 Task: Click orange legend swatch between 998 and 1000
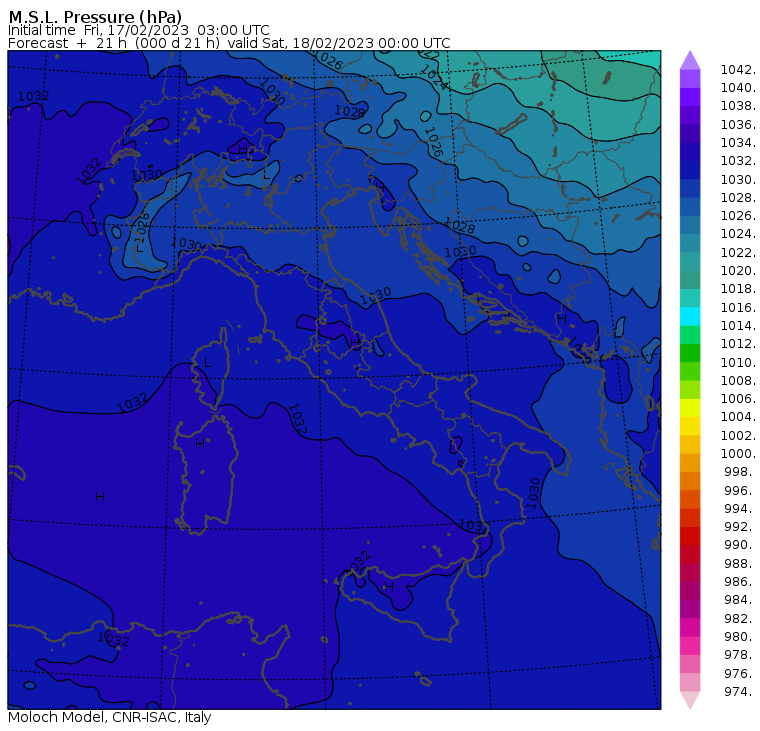pyautogui.click(x=690, y=463)
